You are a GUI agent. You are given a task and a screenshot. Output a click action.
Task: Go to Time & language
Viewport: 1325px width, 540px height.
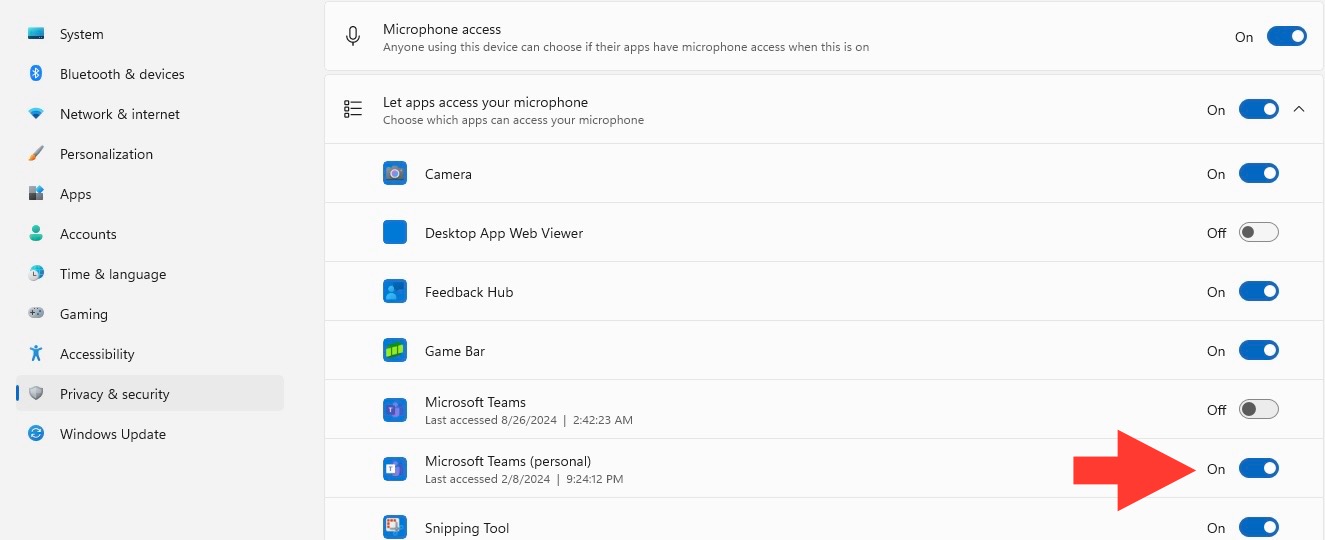coord(150,274)
